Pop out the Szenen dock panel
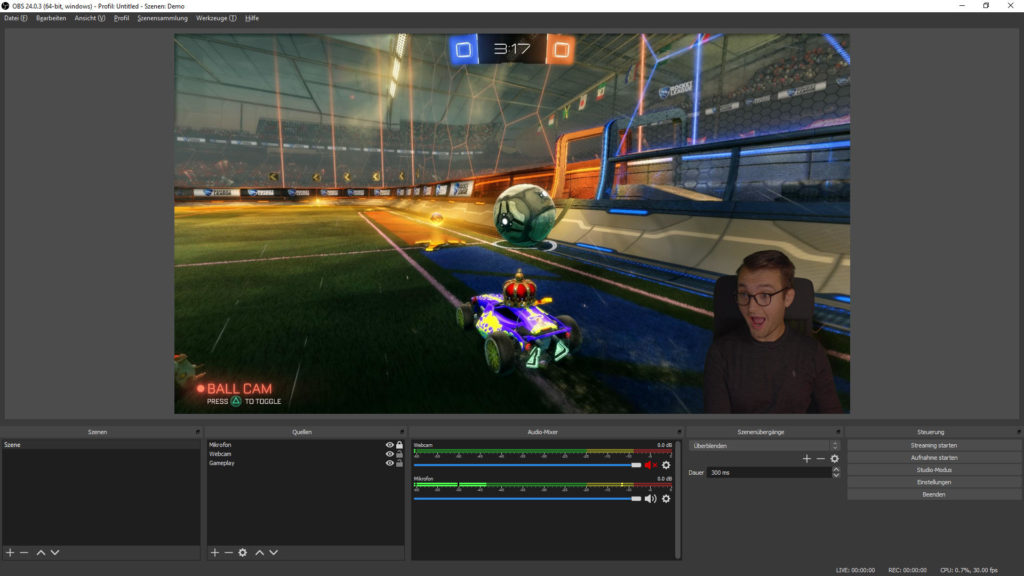This screenshot has width=1024, height=576. (x=197, y=432)
